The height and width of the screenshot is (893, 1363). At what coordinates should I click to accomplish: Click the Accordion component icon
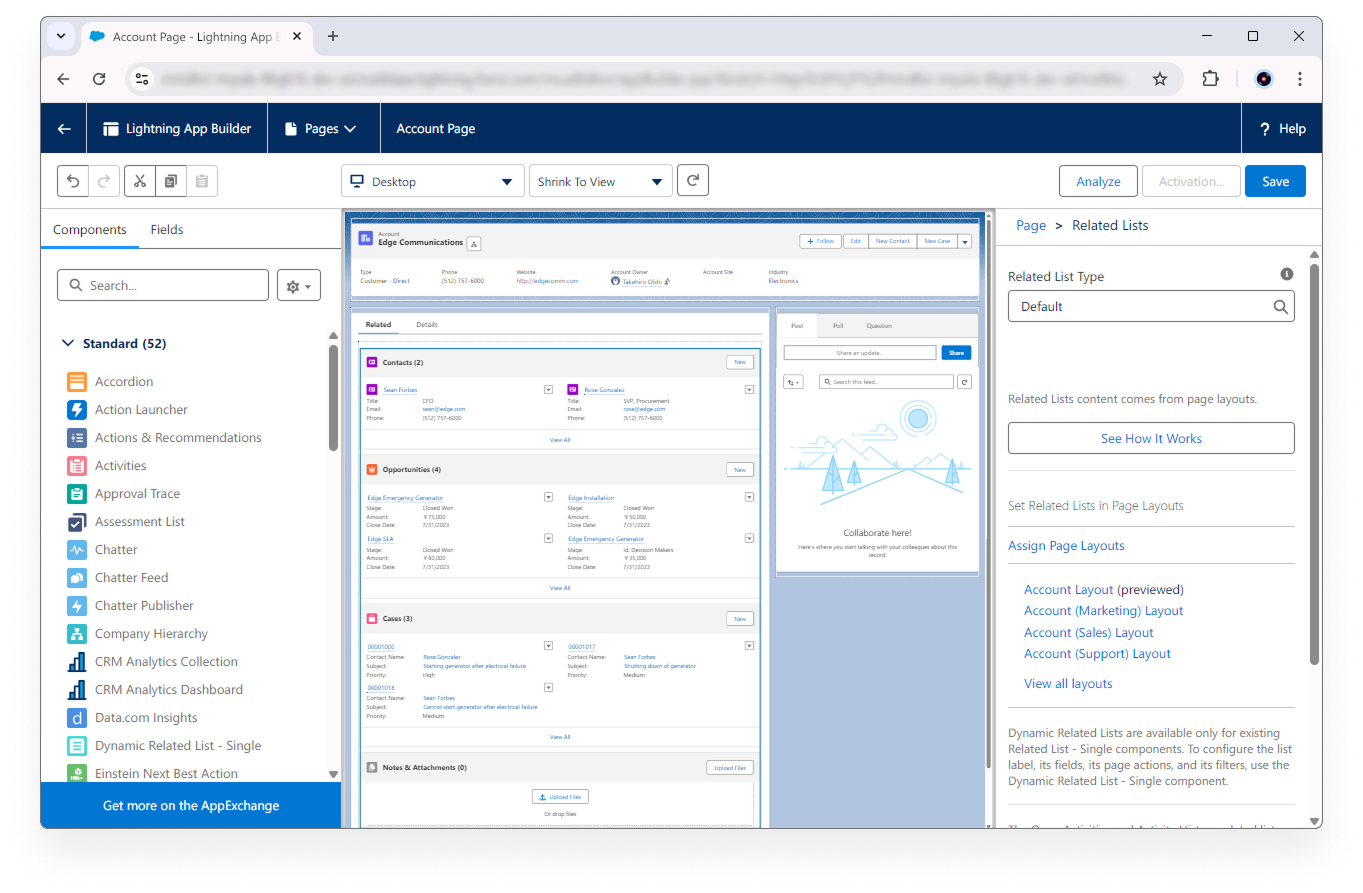coord(77,381)
